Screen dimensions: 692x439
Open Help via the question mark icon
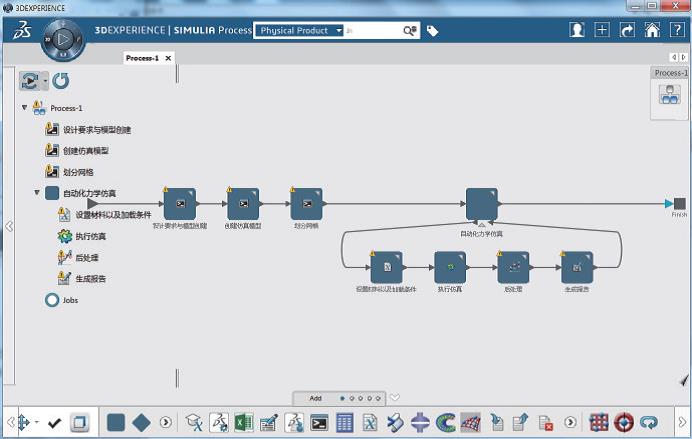[677, 30]
